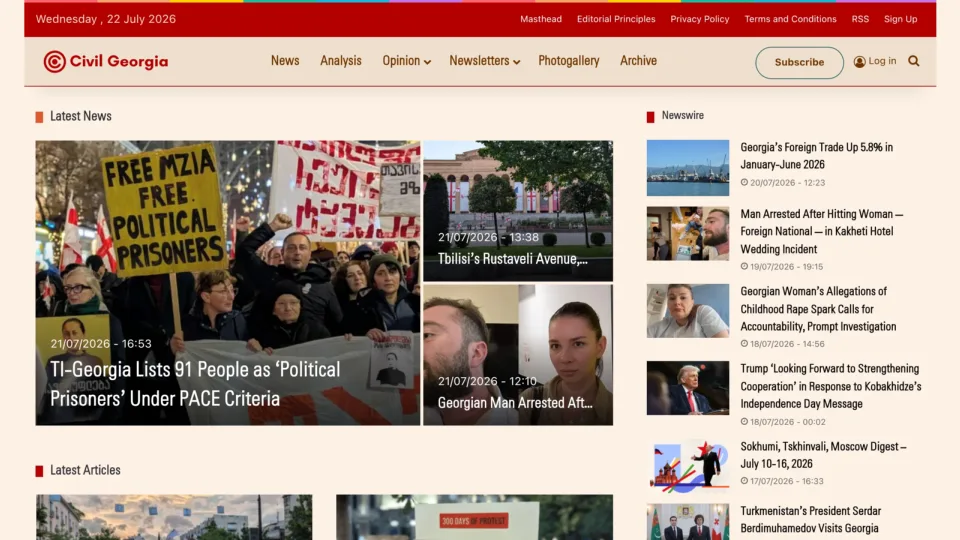The image size is (960, 540).
Task: Click the Sign Up link
Action: tap(901, 19)
